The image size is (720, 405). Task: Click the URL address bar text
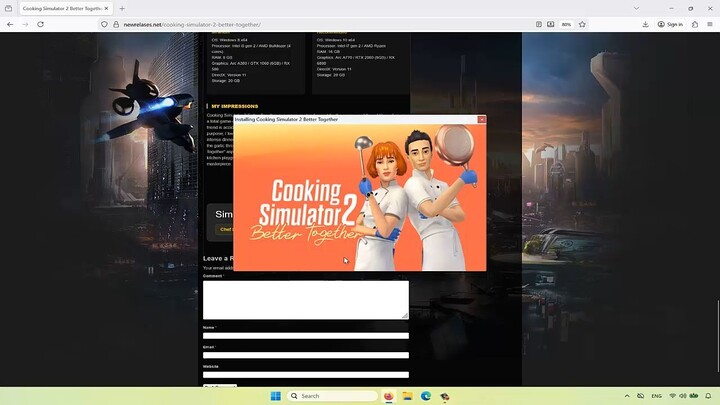(x=192, y=24)
